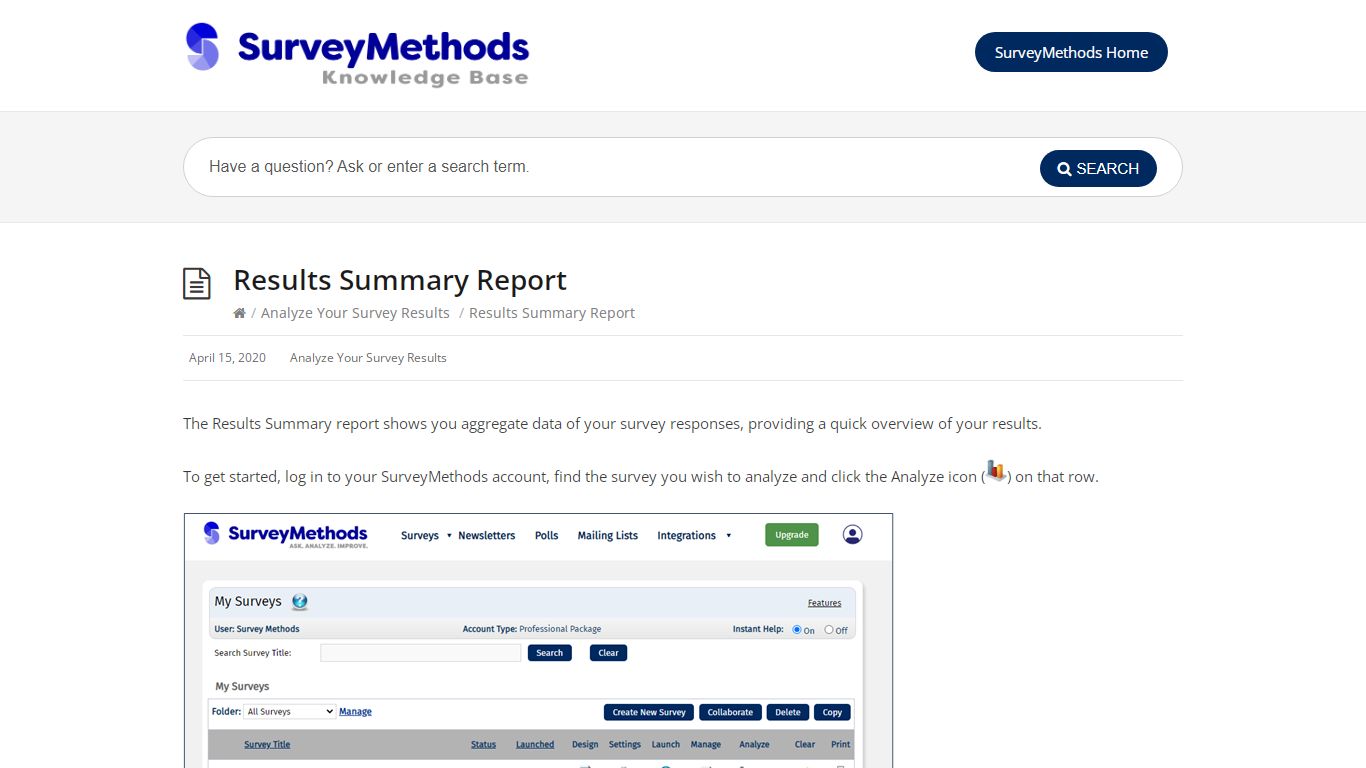Sort by Launched column header
The height and width of the screenshot is (768, 1366).
click(535, 744)
